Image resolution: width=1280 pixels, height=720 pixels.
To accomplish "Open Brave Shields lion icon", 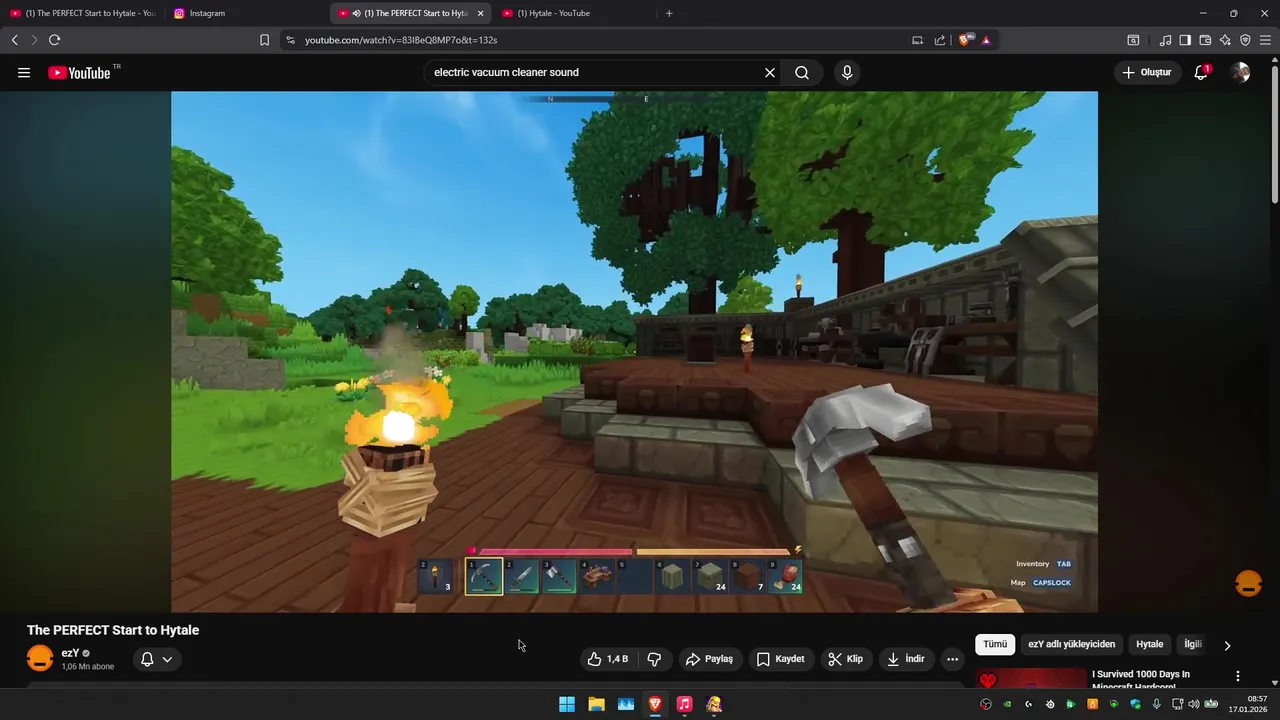I will pyautogui.click(x=964, y=40).
